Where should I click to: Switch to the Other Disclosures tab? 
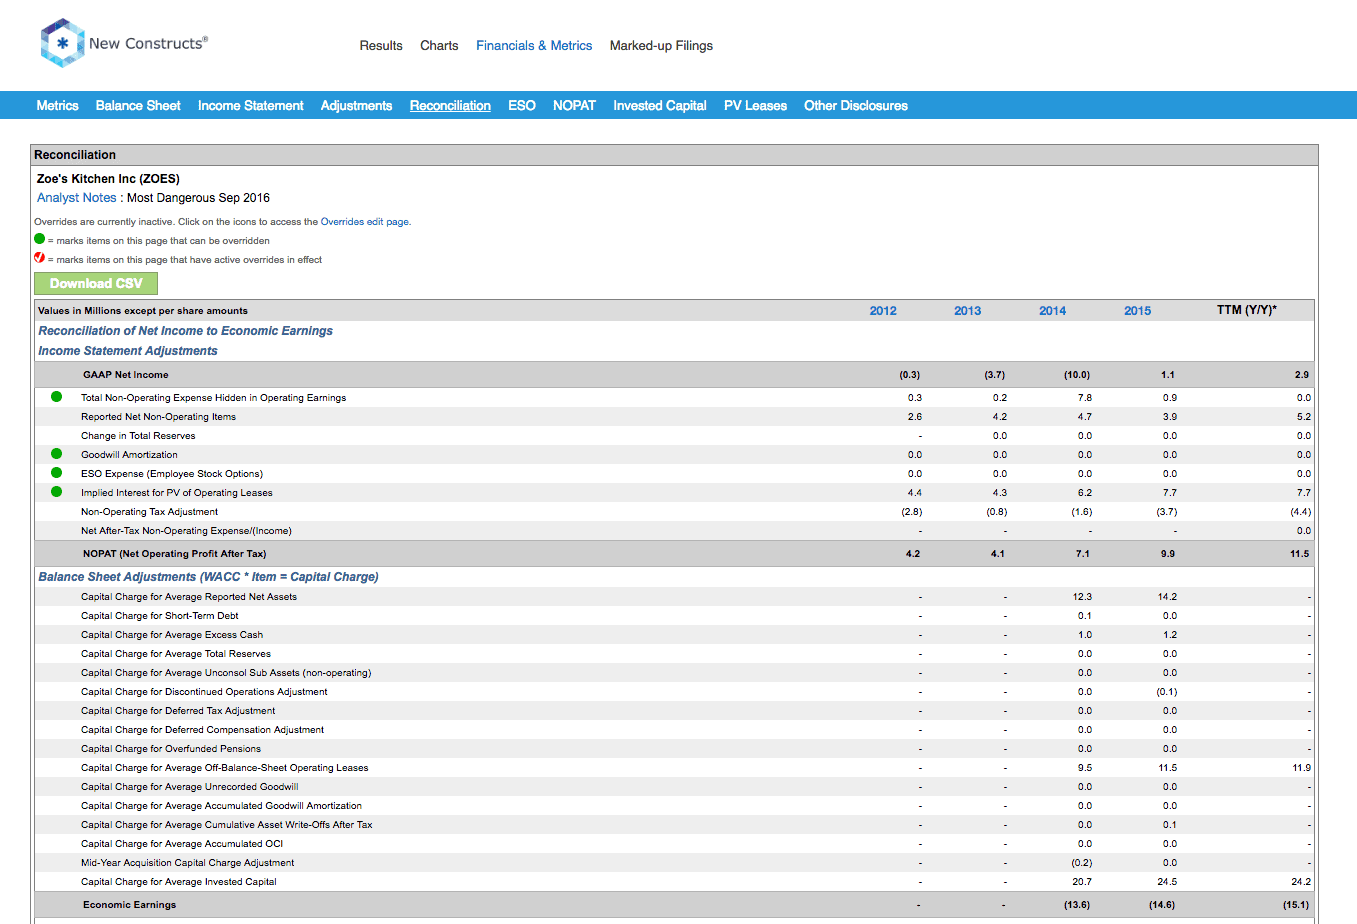click(856, 105)
